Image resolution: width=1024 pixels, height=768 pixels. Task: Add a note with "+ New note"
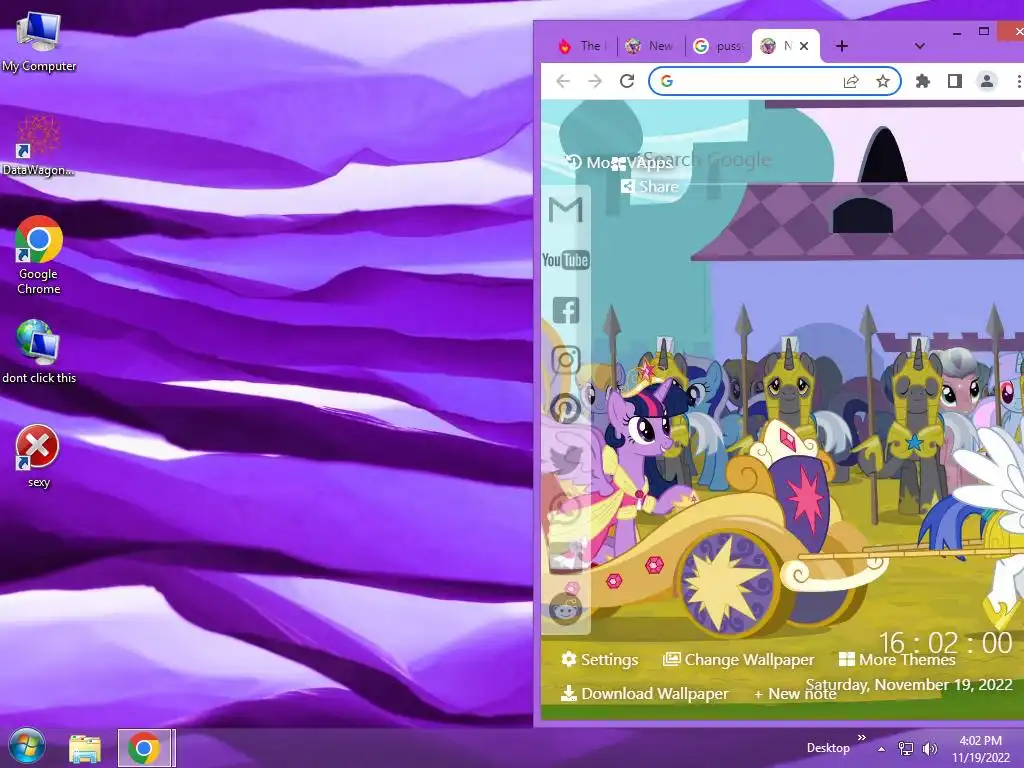tap(795, 694)
